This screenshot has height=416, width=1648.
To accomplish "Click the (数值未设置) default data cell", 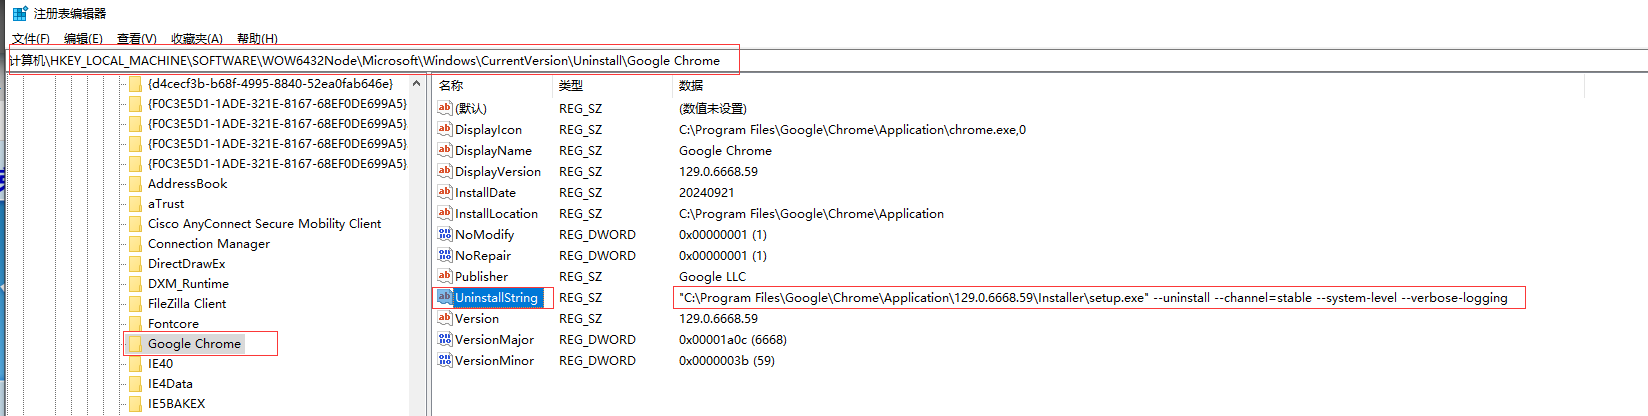I will 713,109.
